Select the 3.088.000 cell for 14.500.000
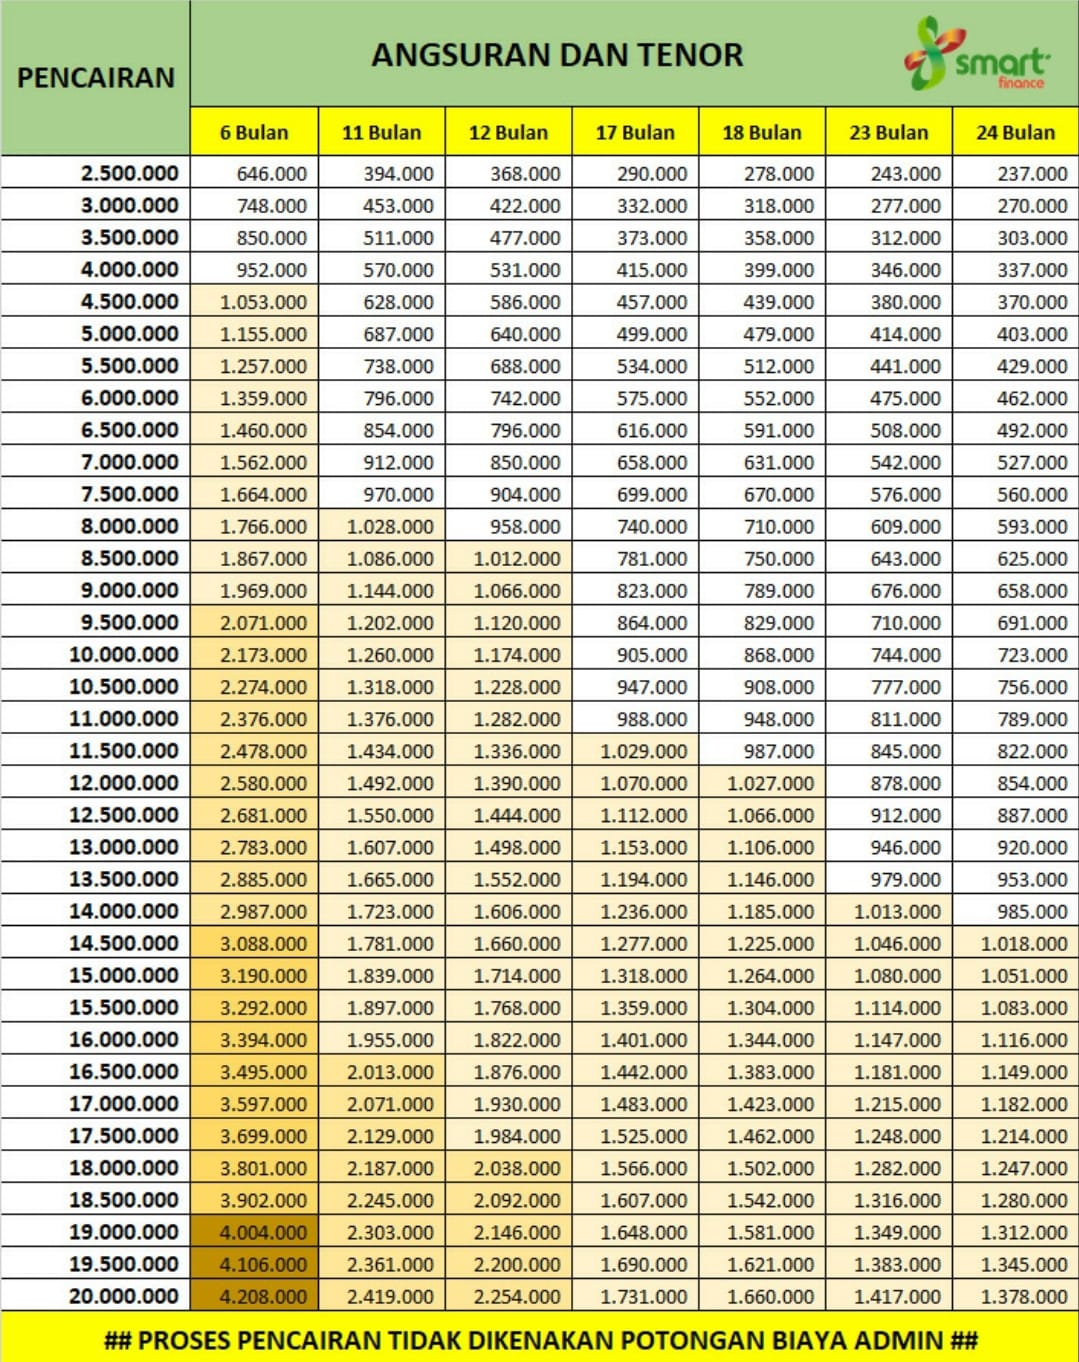This screenshot has height=1362, width=1079. click(x=254, y=943)
